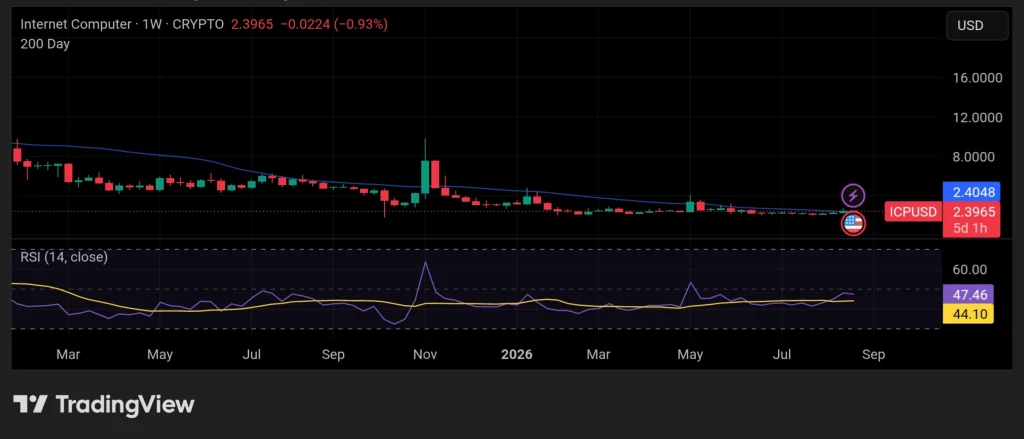The image size is (1024, 439).
Task: Open the USD currency selector
Action: click(x=977, y=25)
